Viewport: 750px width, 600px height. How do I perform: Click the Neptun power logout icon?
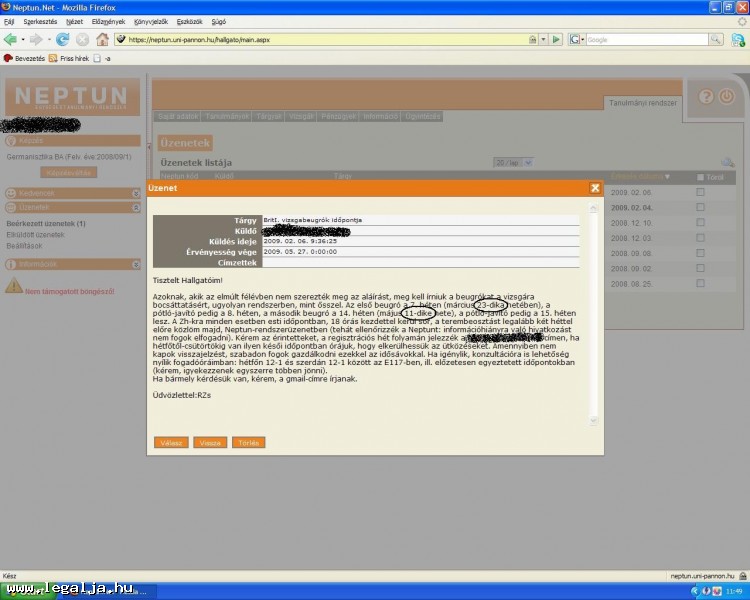click(x=727, y=97)
